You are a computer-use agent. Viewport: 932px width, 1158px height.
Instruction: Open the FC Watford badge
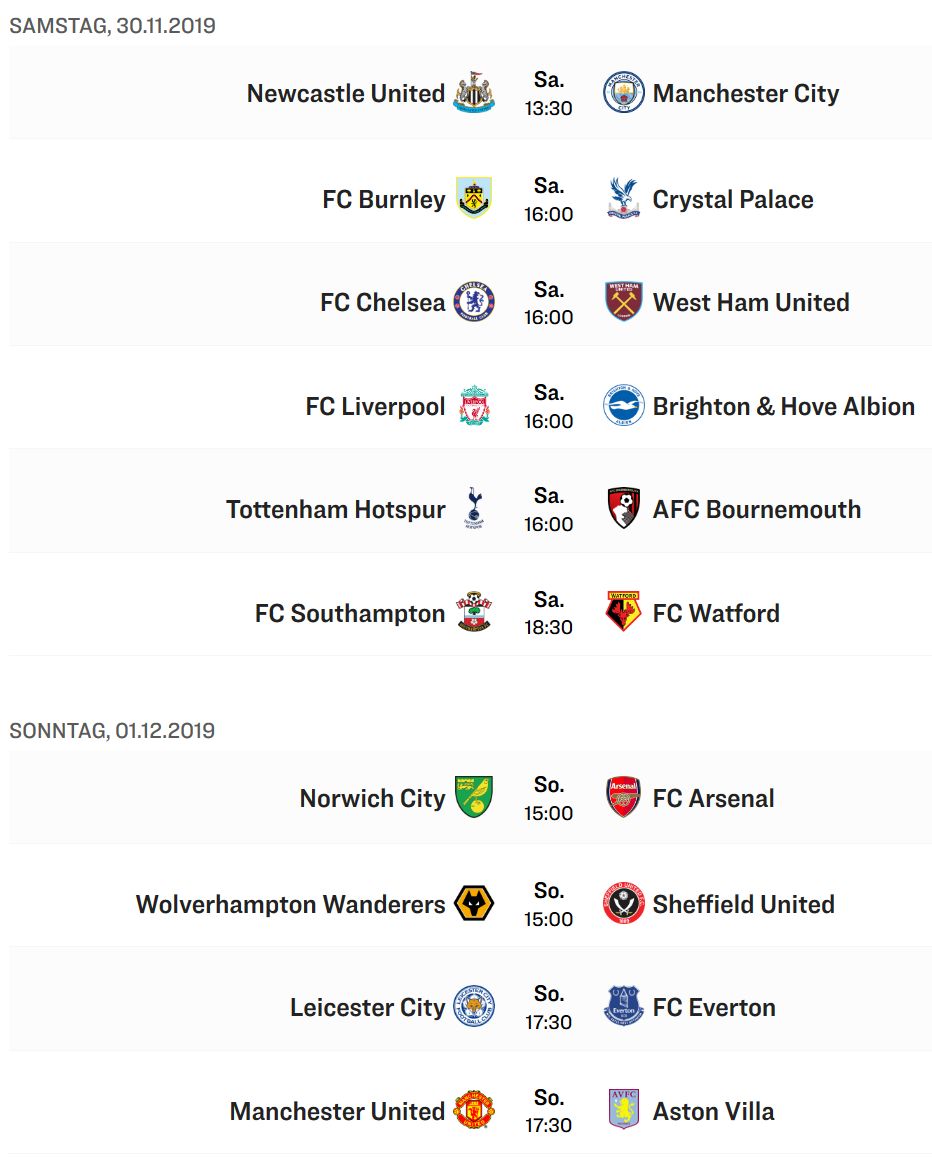(x=623, y=611)
